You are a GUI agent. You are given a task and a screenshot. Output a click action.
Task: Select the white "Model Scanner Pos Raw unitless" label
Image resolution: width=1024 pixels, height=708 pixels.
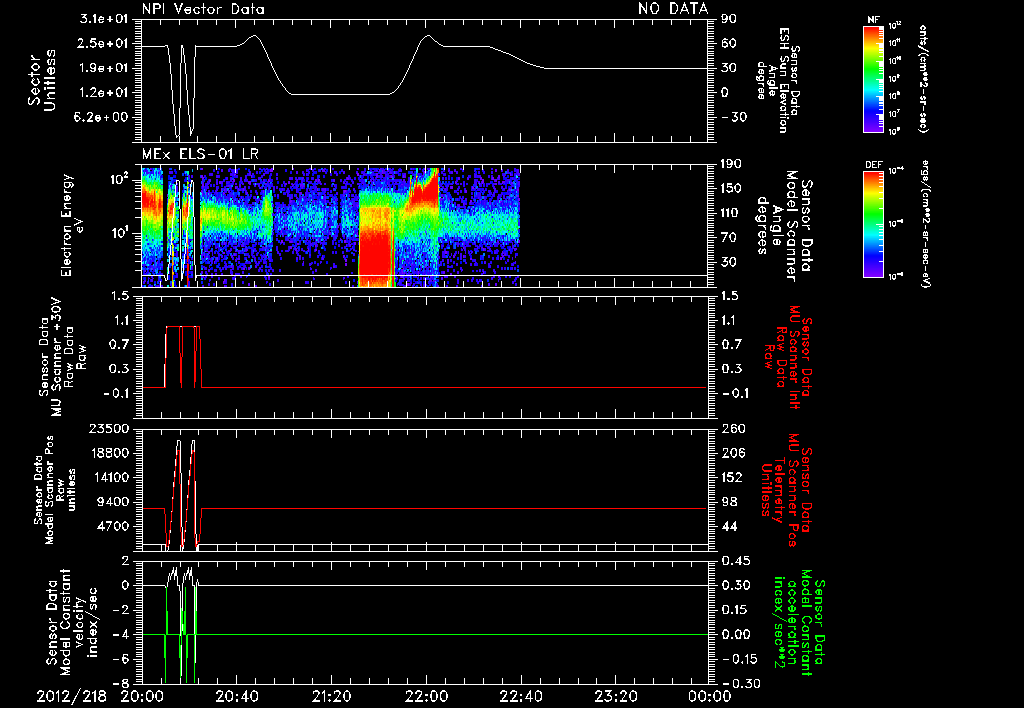pyautogui.click(x=54, y=490)
